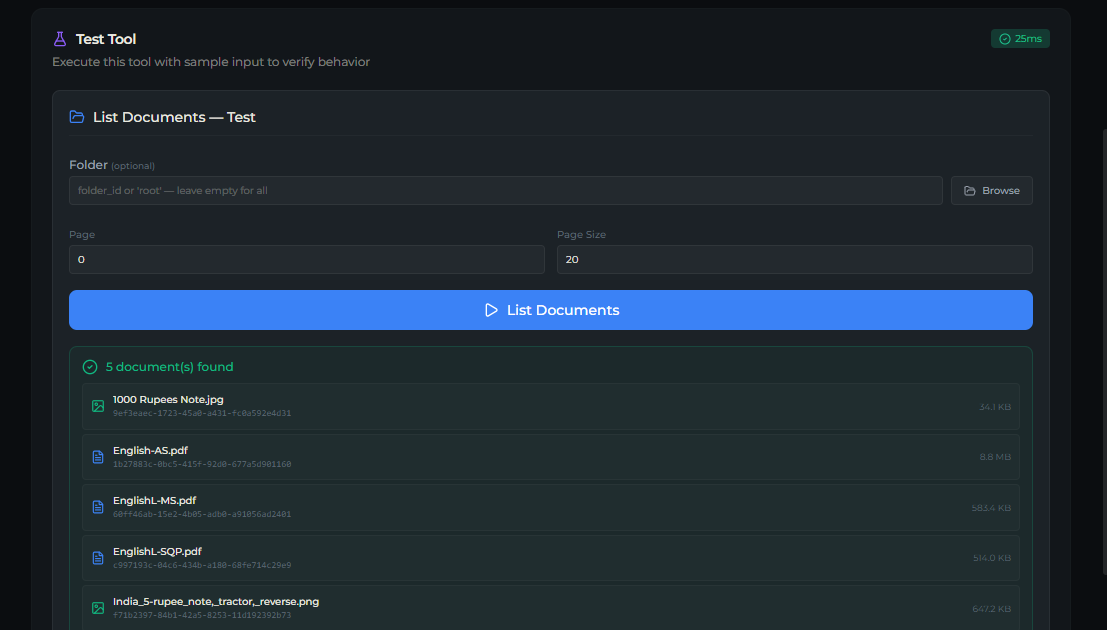Screen dimensions: 1107x630
Task: Click the document ID starting with c997193c
Action: tap(202, 565)
